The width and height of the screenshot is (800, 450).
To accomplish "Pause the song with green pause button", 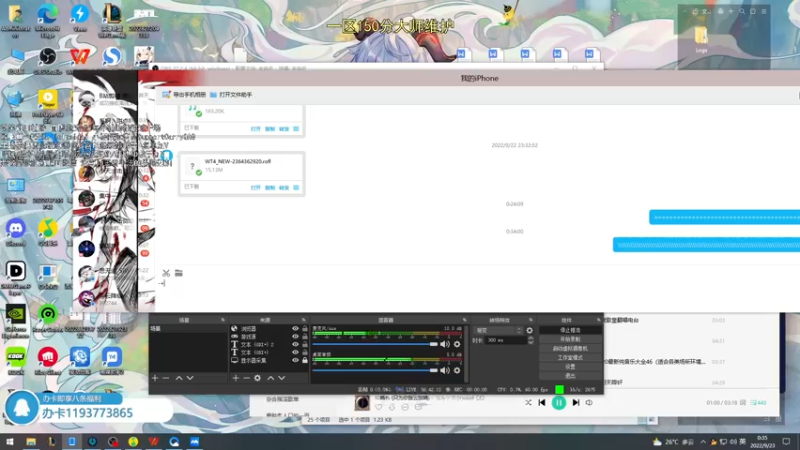I will (559, 403).
